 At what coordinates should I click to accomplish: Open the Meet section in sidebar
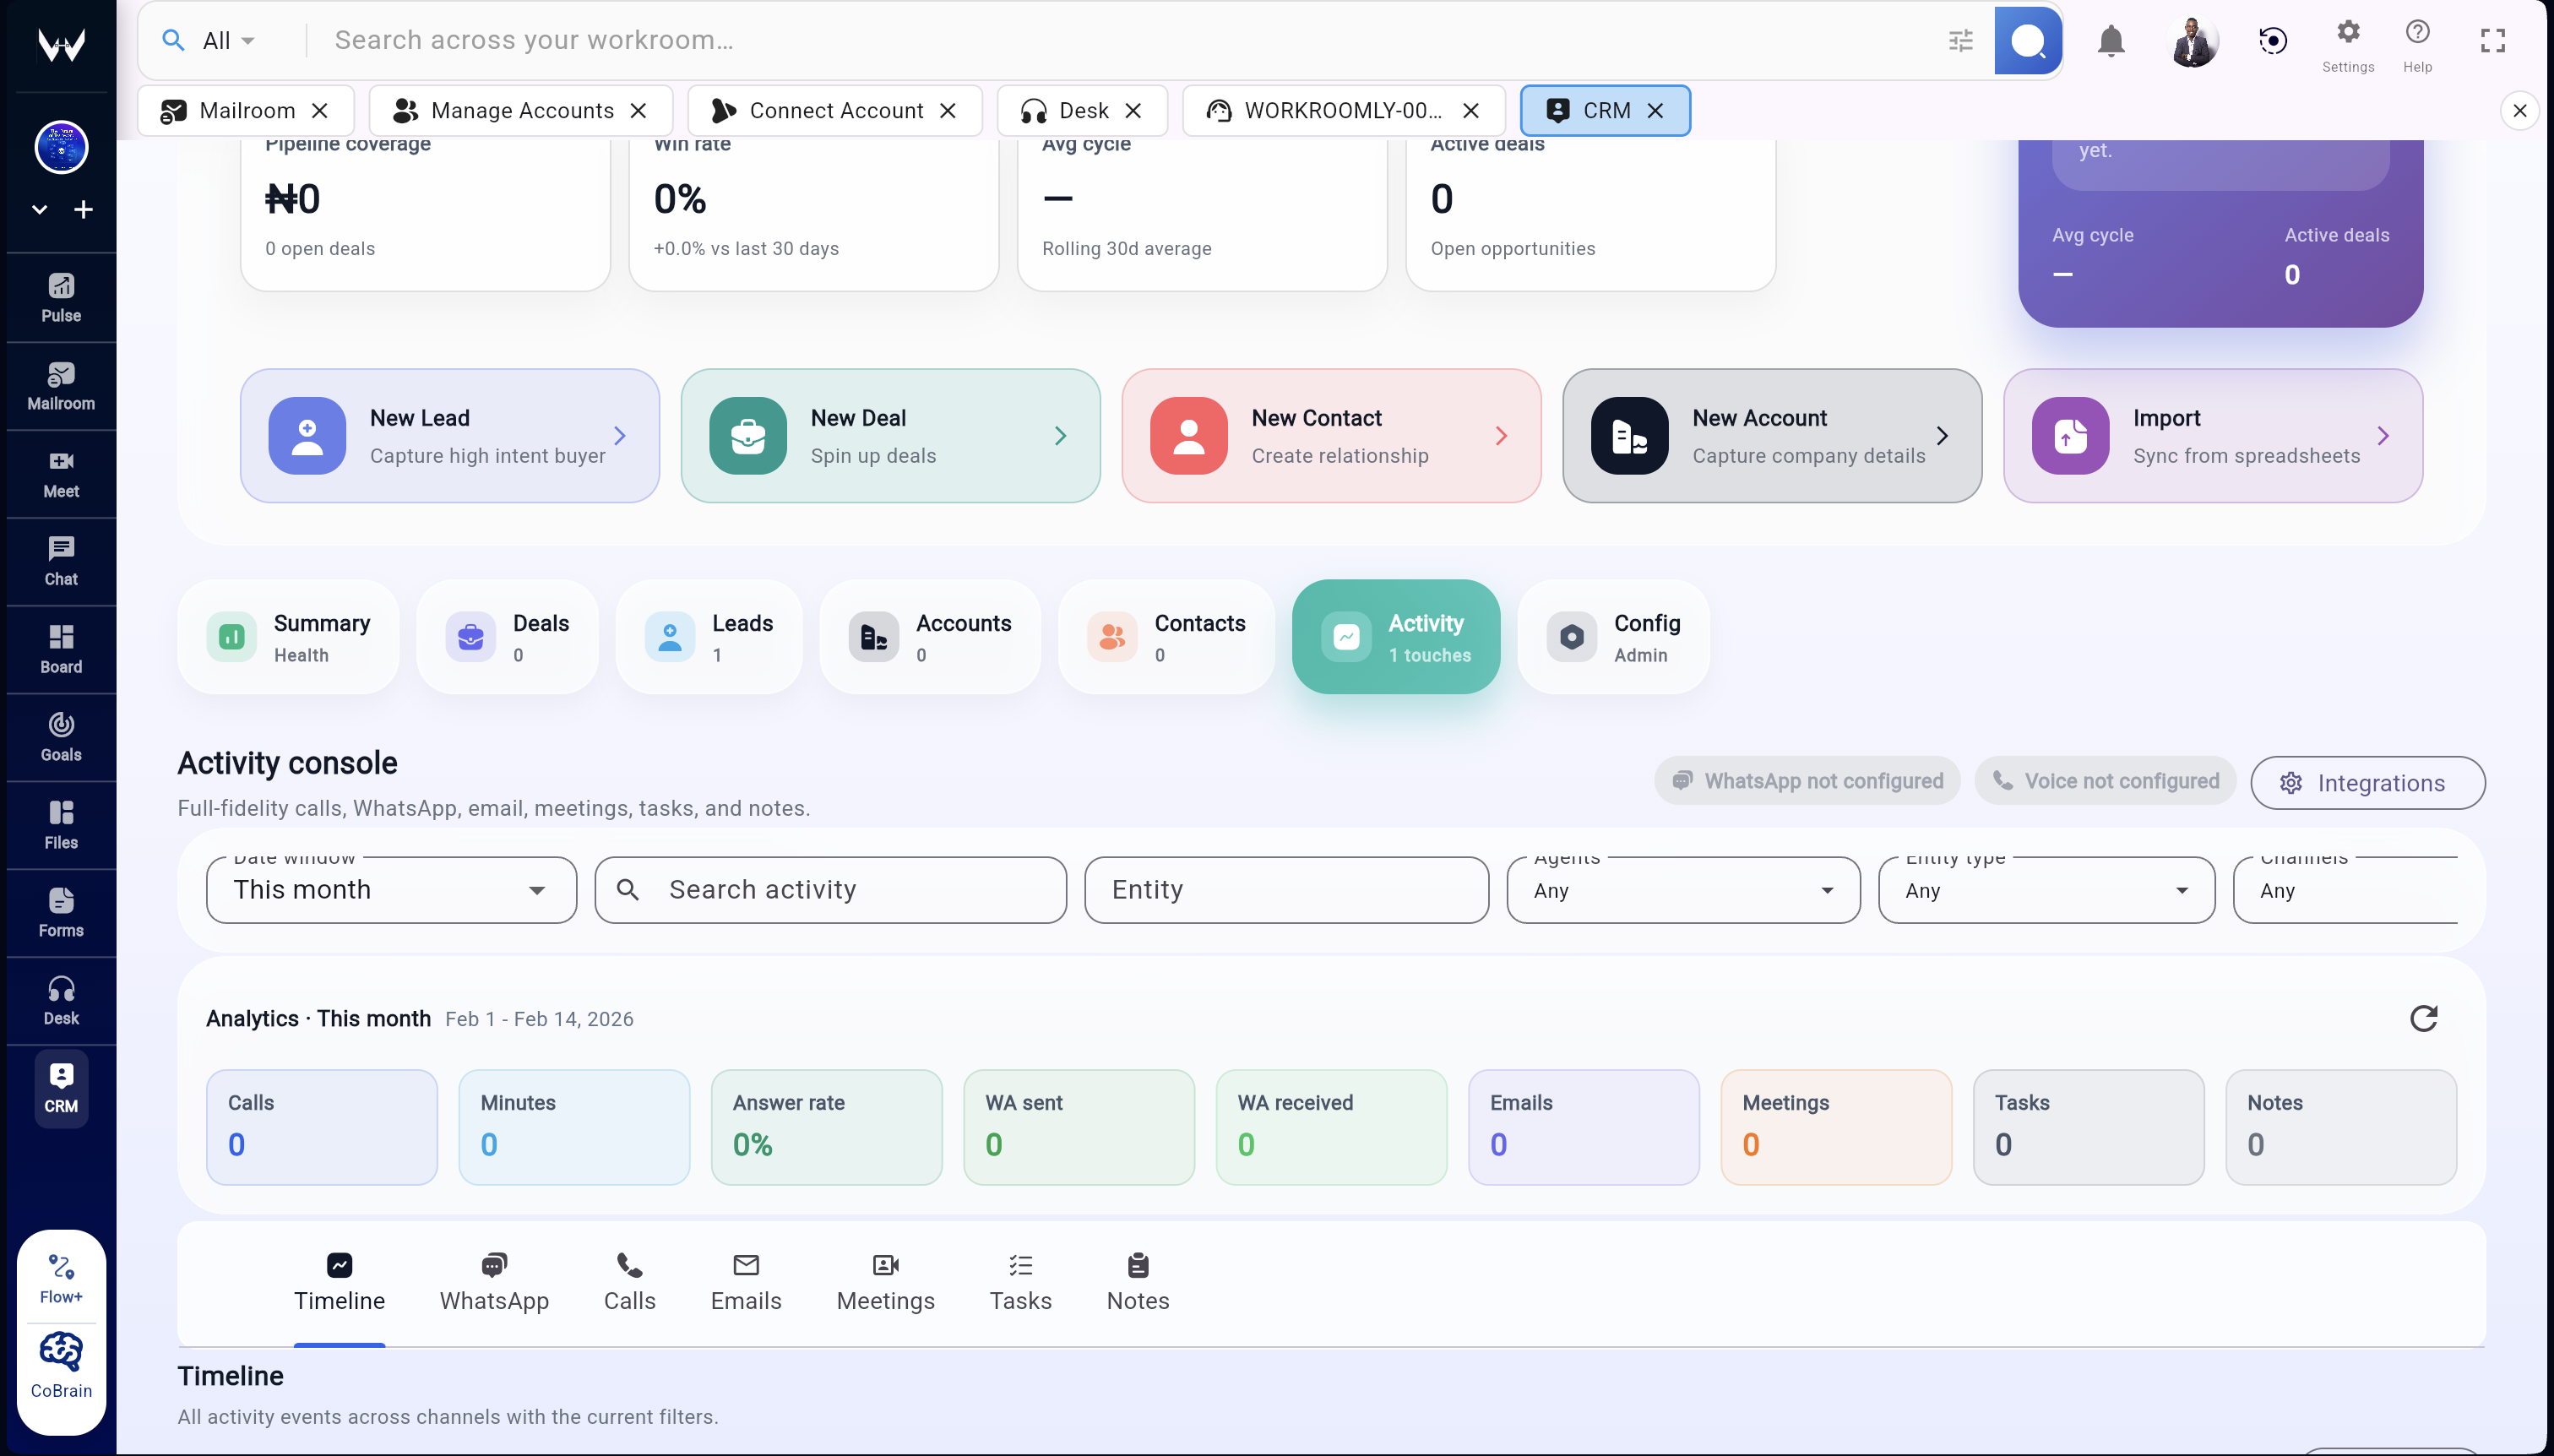[61, 473]
